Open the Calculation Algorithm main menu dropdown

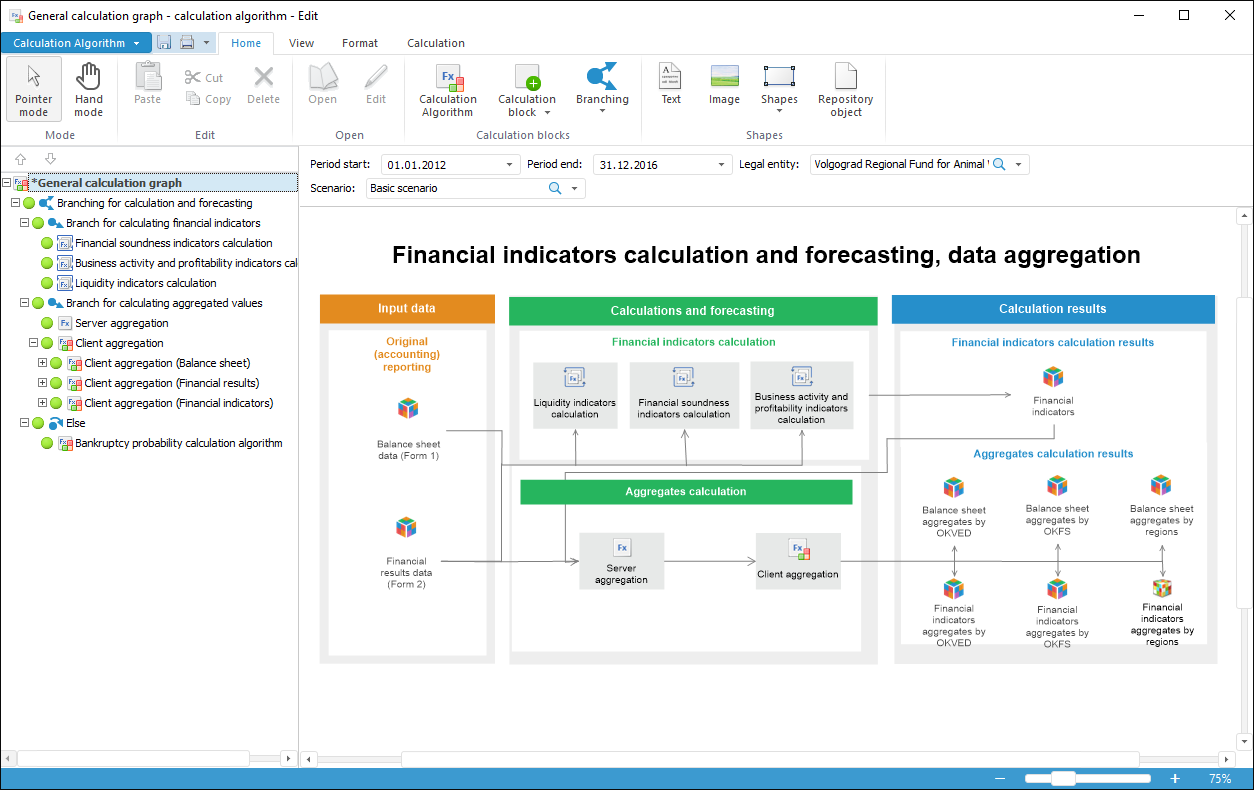point(76,43)
